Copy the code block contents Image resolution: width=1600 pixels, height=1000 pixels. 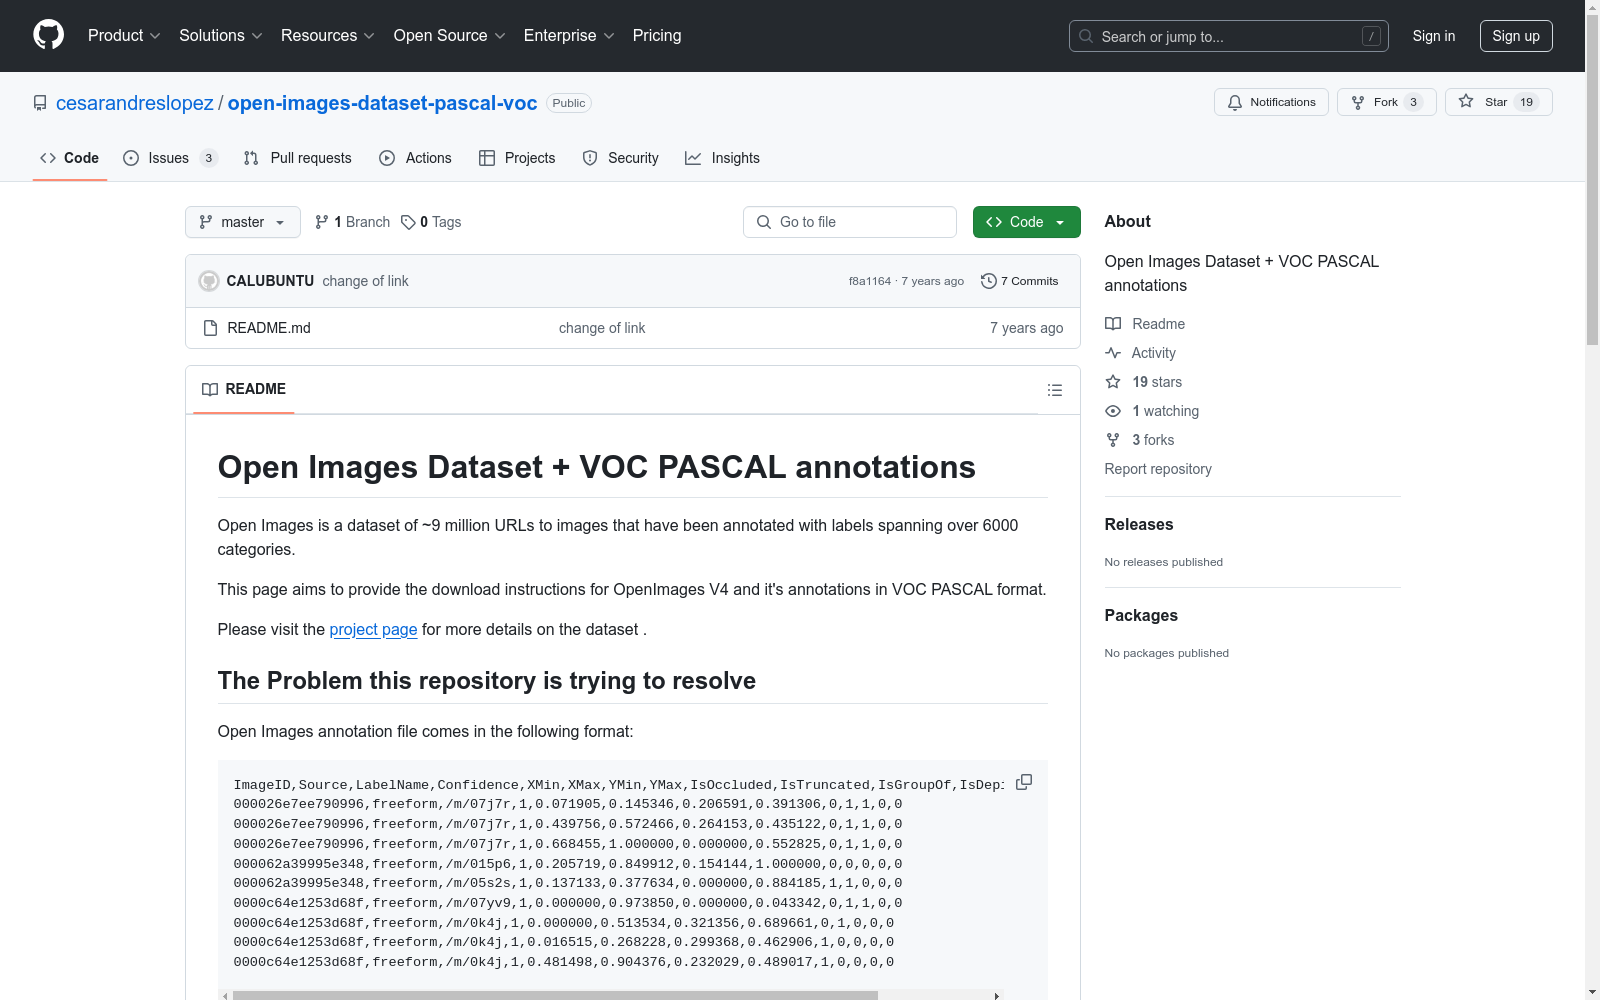click(x=1024, y=782)
